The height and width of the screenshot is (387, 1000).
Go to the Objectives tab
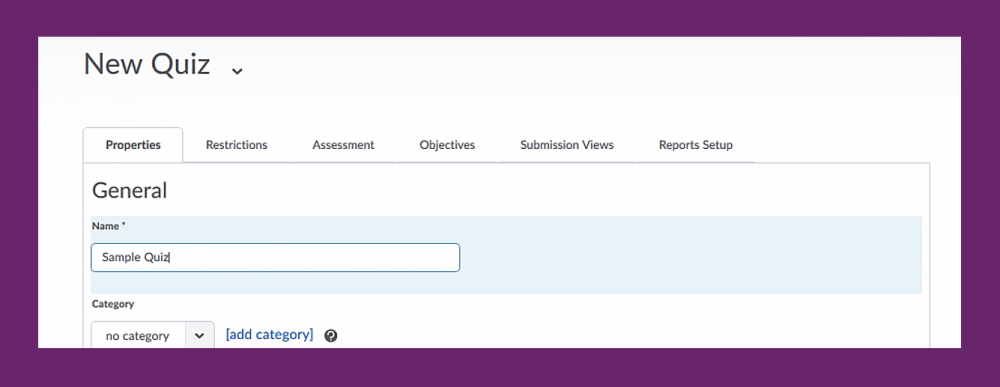tap(447, 145)
